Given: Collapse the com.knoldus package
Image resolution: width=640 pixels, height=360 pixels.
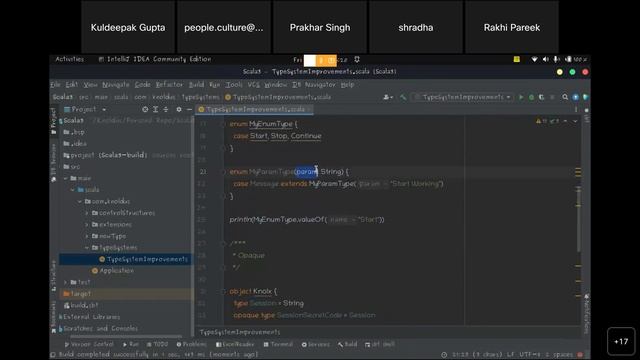Looking at the screenshot, I should click(80, 201).
